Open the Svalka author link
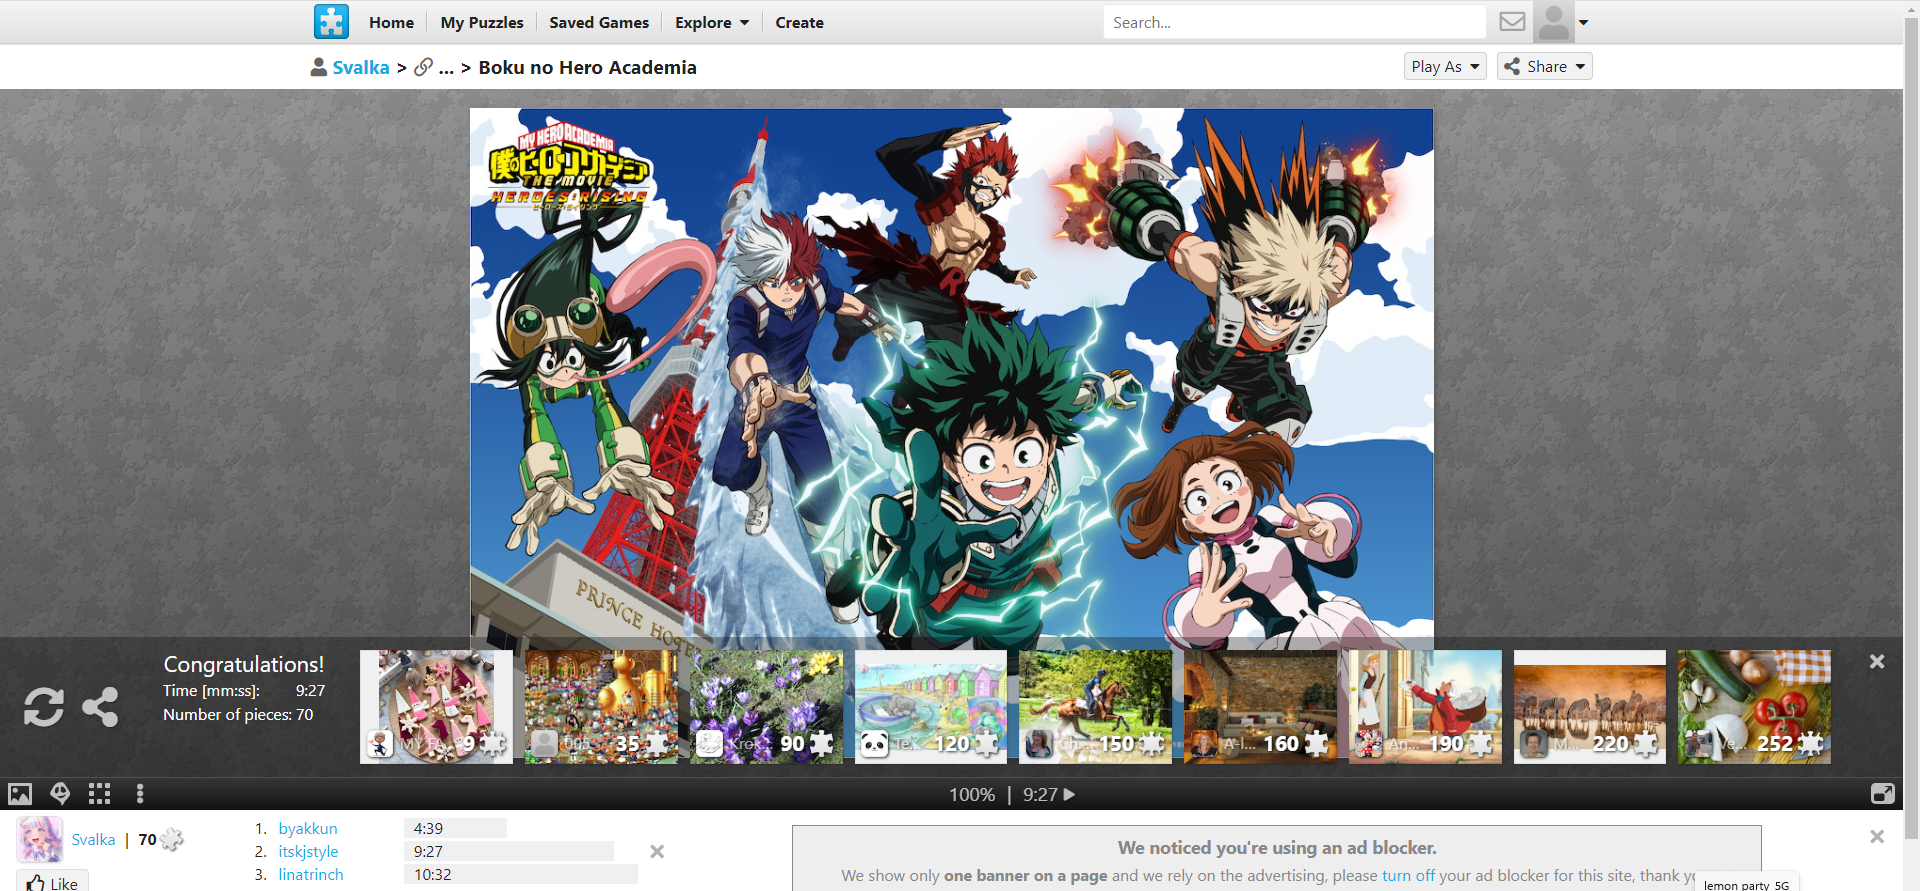The height and width of the screenshot is (891, 1920). pyautogui.click(x=93, y=840)
